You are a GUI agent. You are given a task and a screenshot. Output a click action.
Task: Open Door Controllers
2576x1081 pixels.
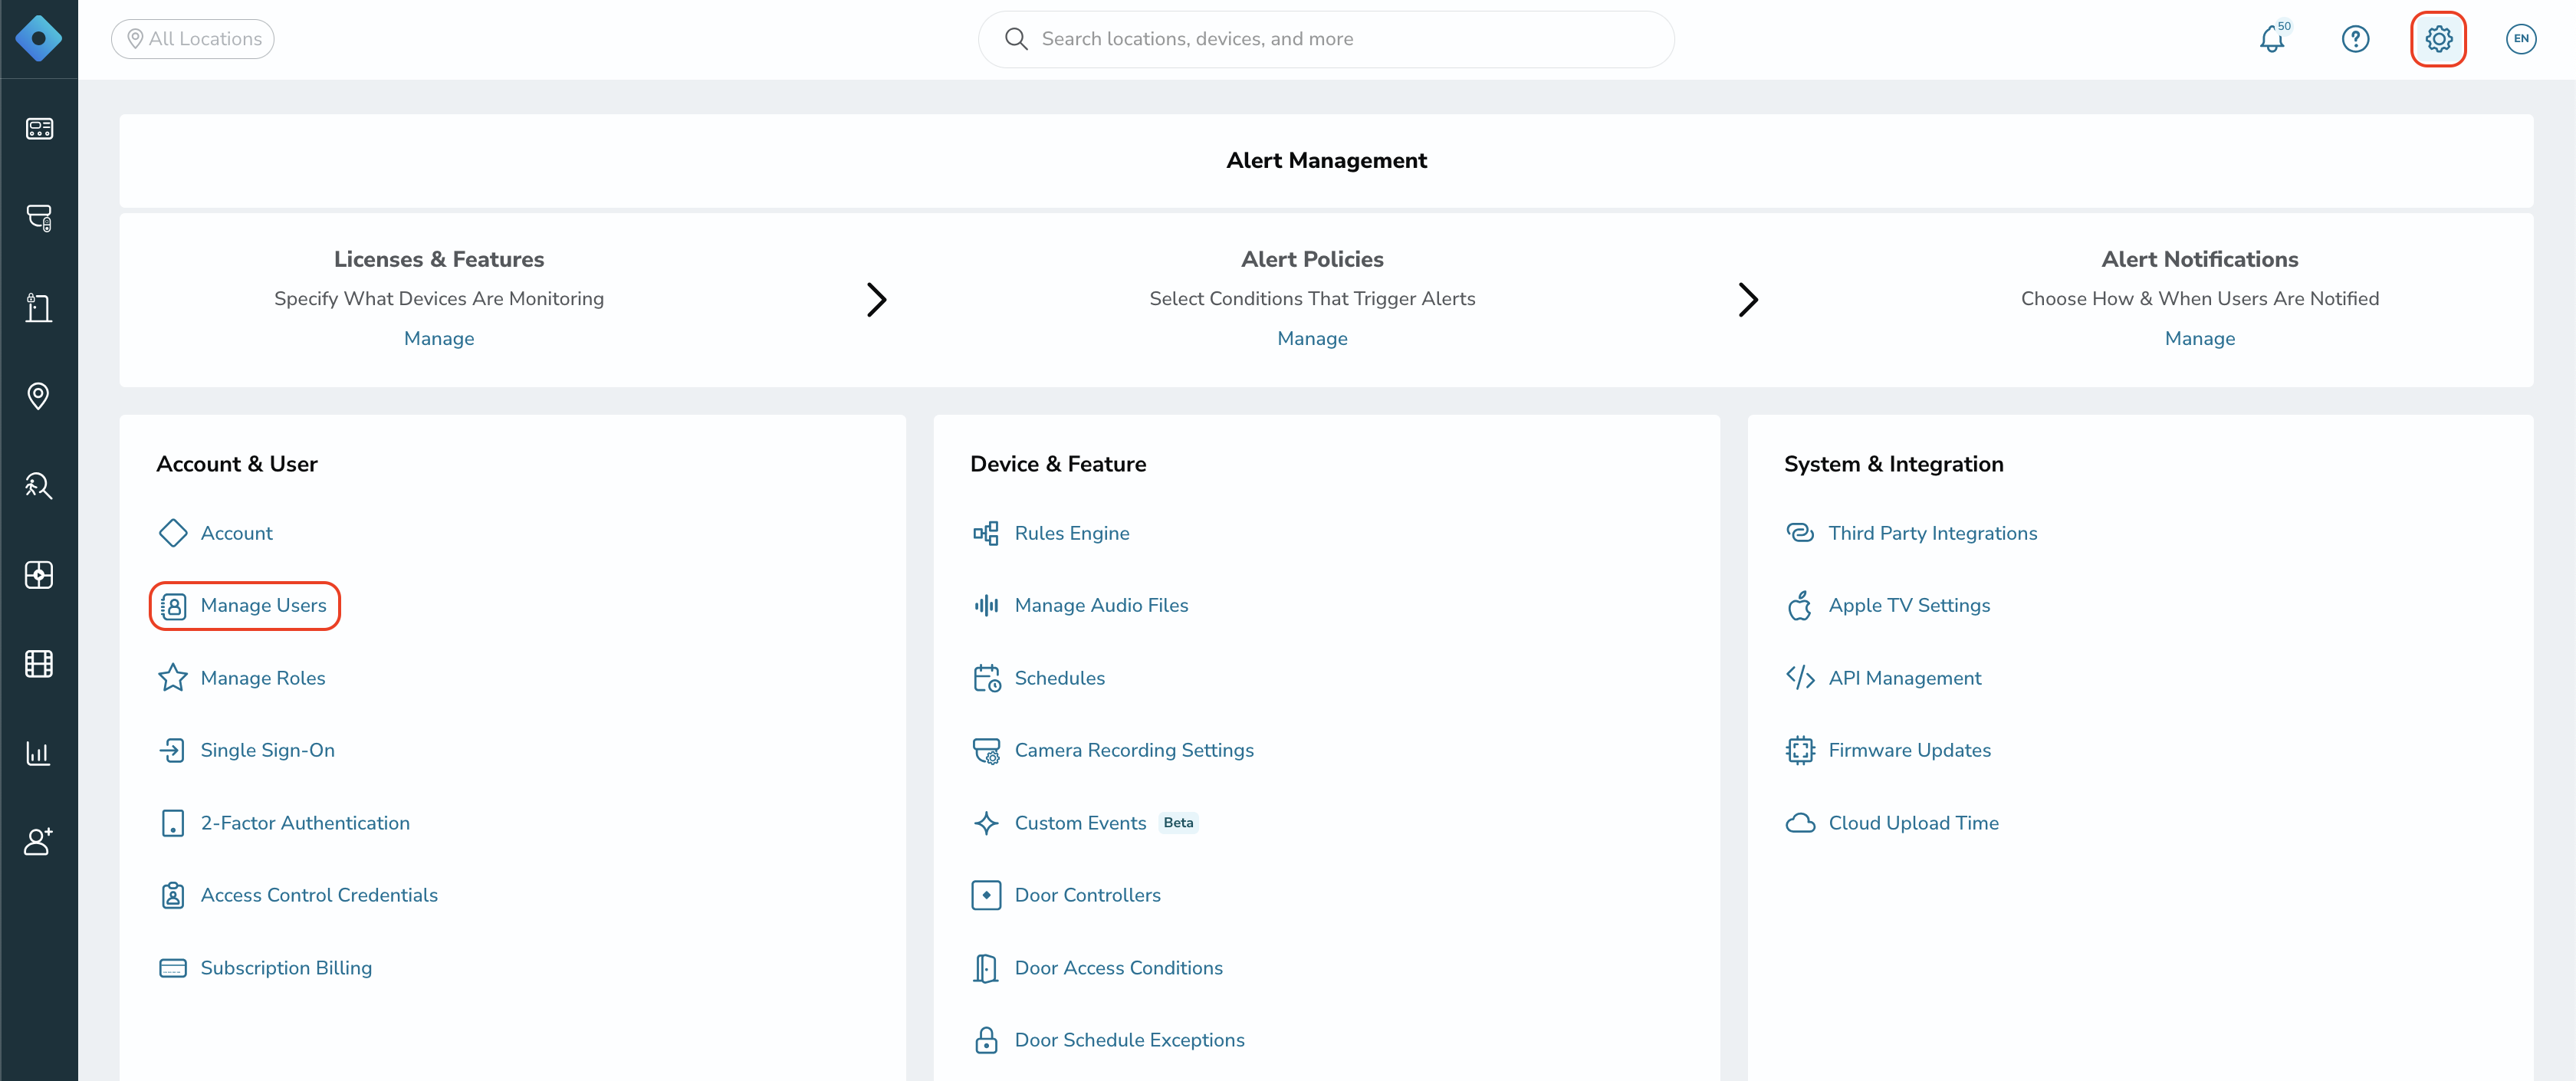click(1087, 895)
